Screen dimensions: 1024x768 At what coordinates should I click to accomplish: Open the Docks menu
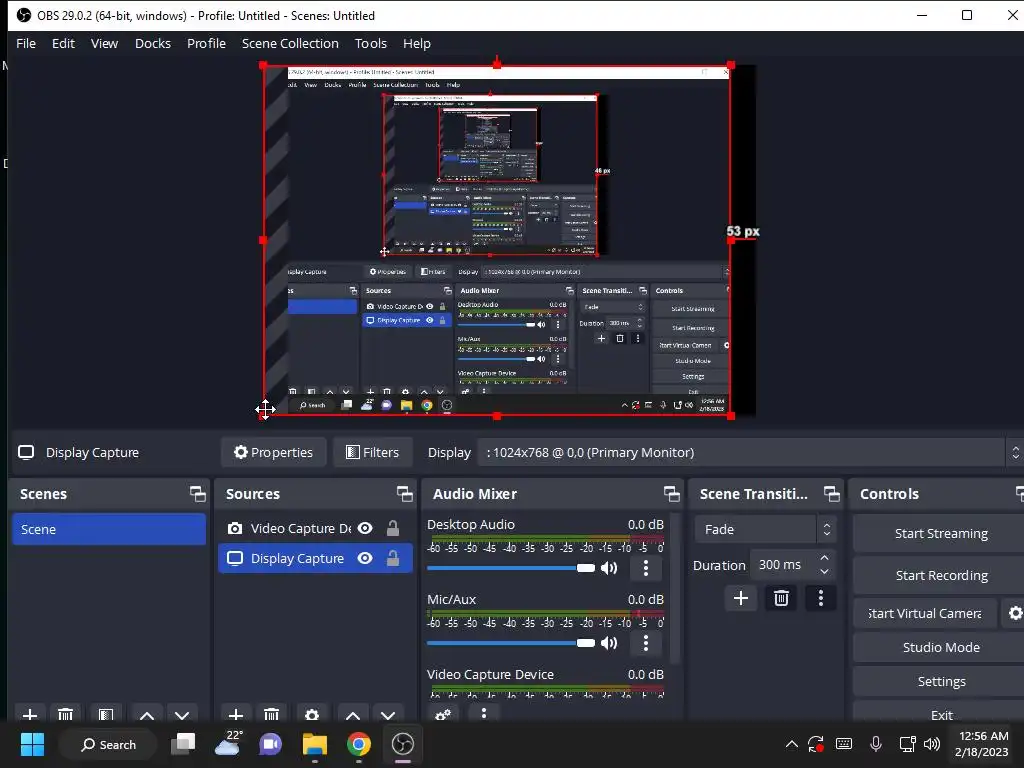153,43
